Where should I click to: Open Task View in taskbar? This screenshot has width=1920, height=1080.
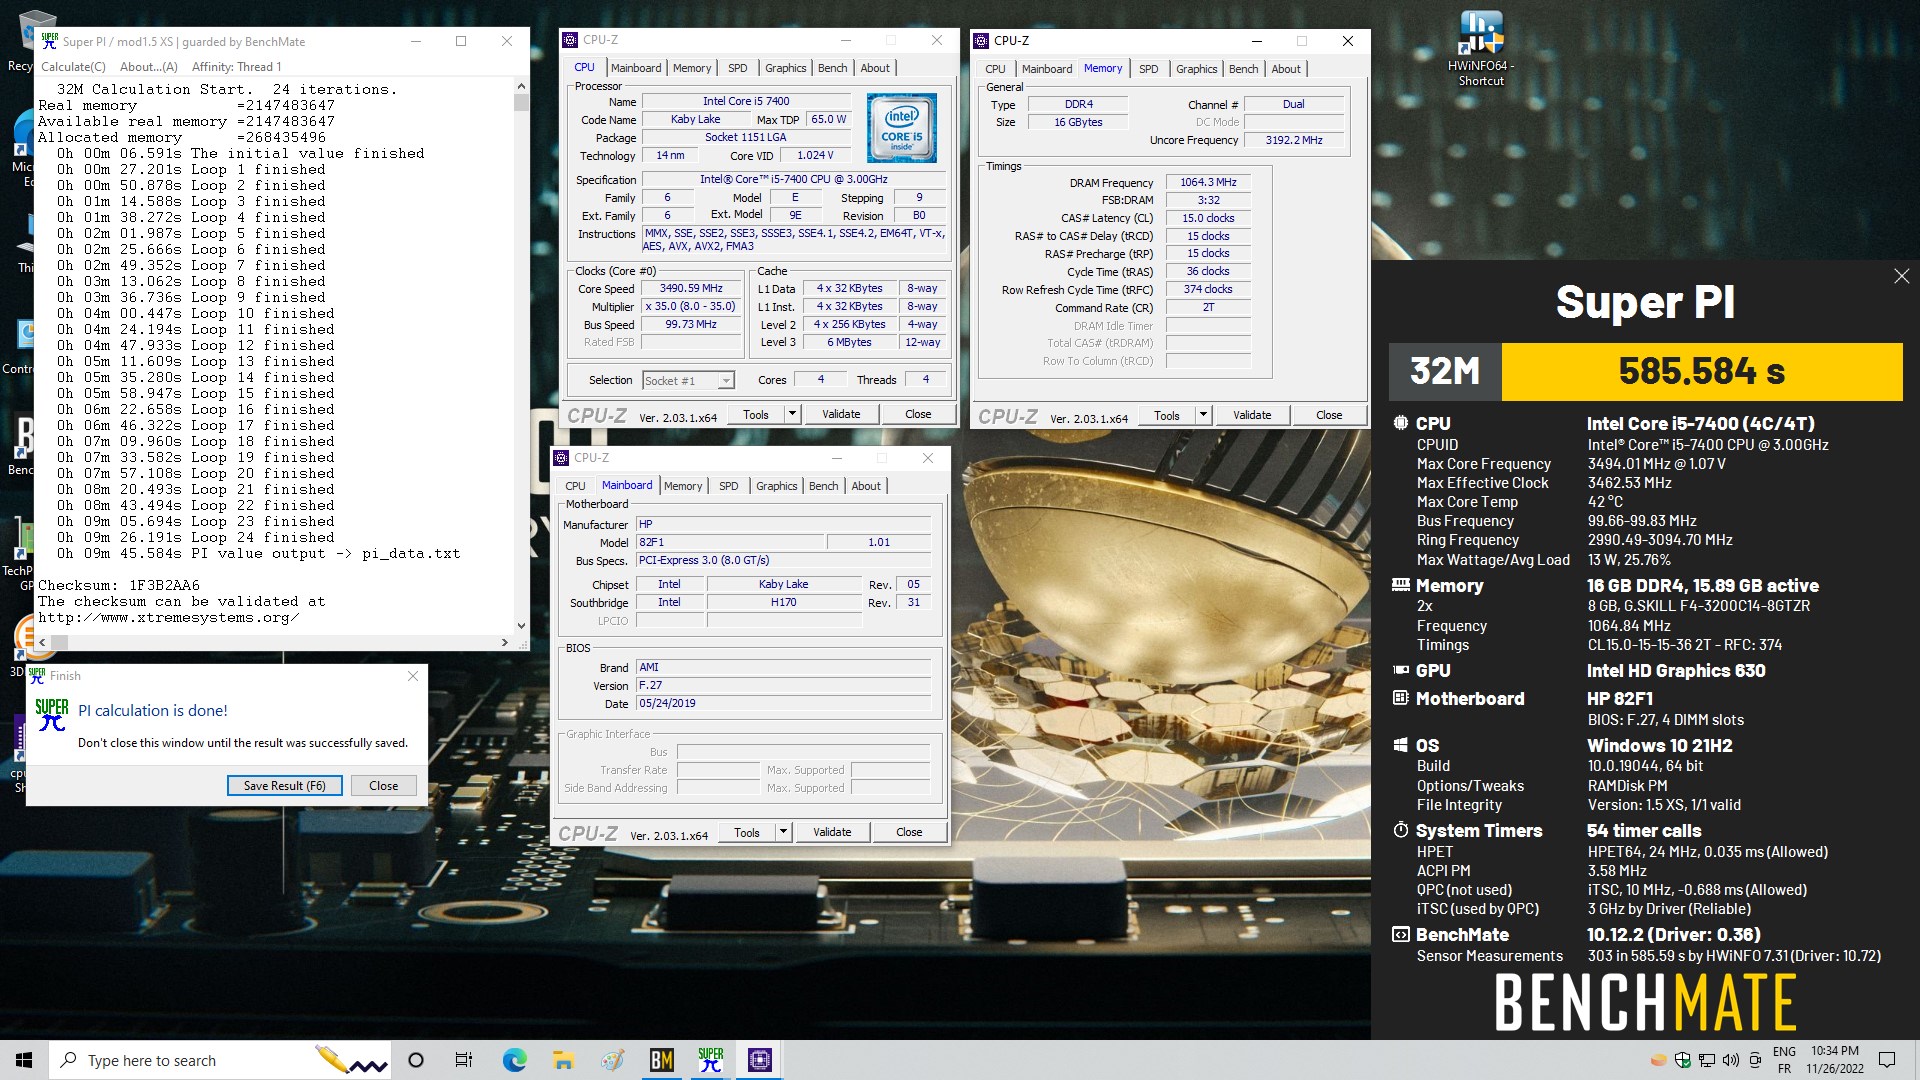point(464,1060)
